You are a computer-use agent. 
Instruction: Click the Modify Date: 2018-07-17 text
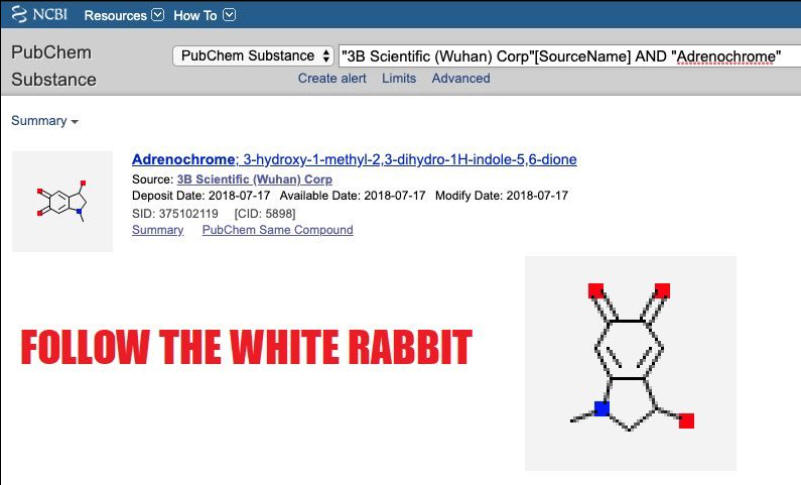[502, 196]
